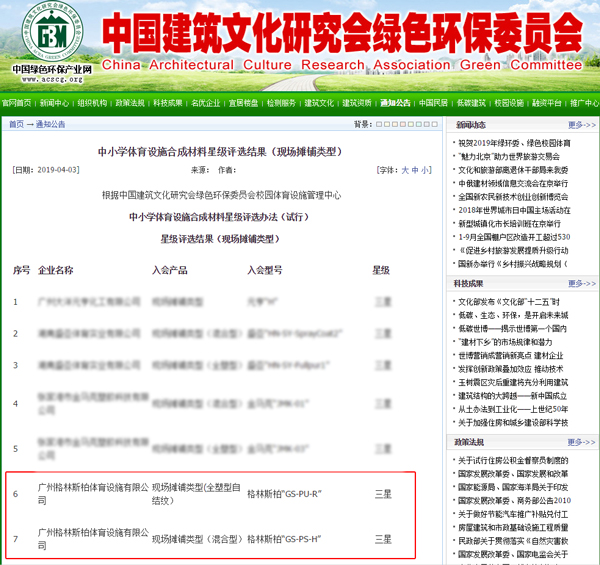This screenshot has height=565, width=600.
Task: Open the 推广中心 navigation item
Action: click(x=584, y=103)
